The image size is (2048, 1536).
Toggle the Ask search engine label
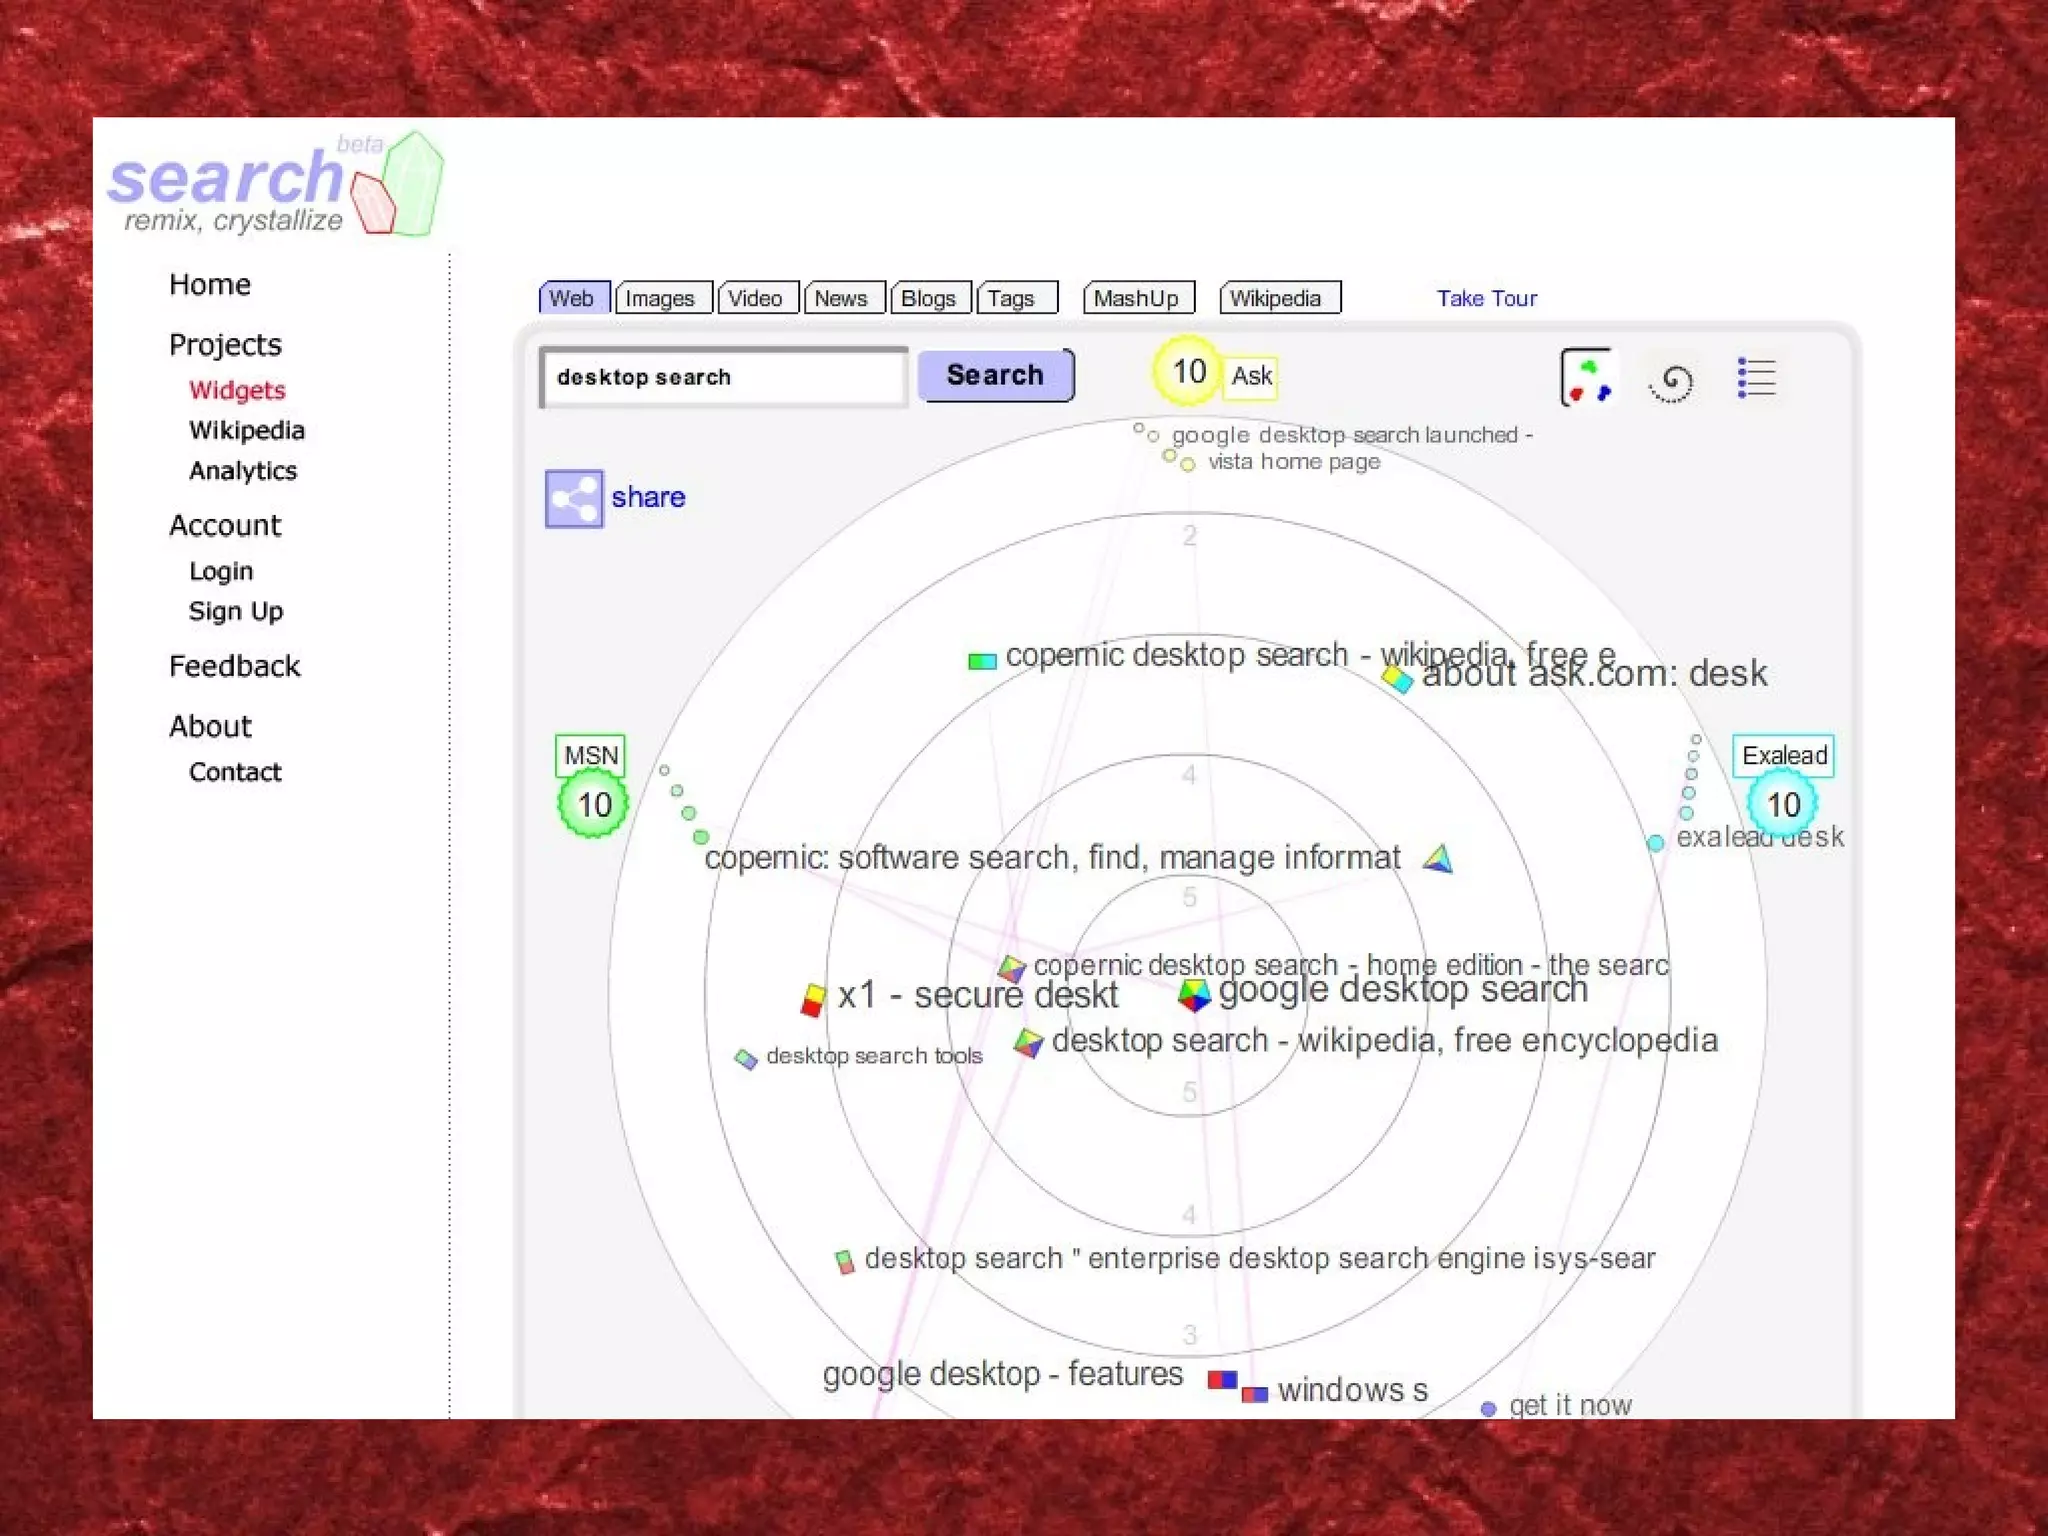click(1251, 376)
